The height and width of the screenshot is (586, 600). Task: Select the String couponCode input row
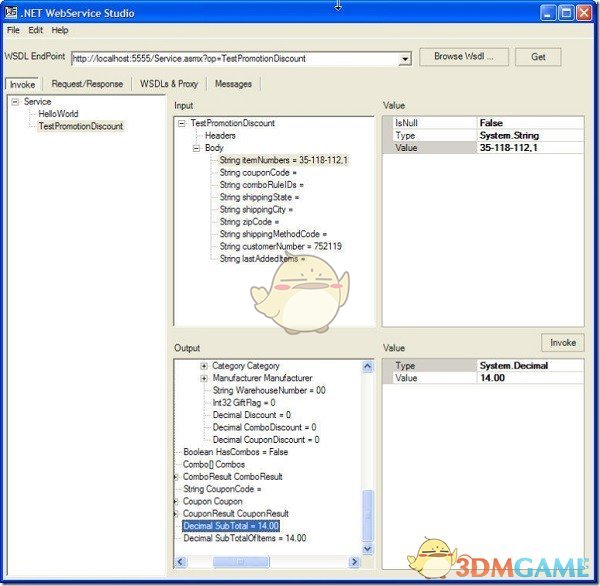pos(258,173)
